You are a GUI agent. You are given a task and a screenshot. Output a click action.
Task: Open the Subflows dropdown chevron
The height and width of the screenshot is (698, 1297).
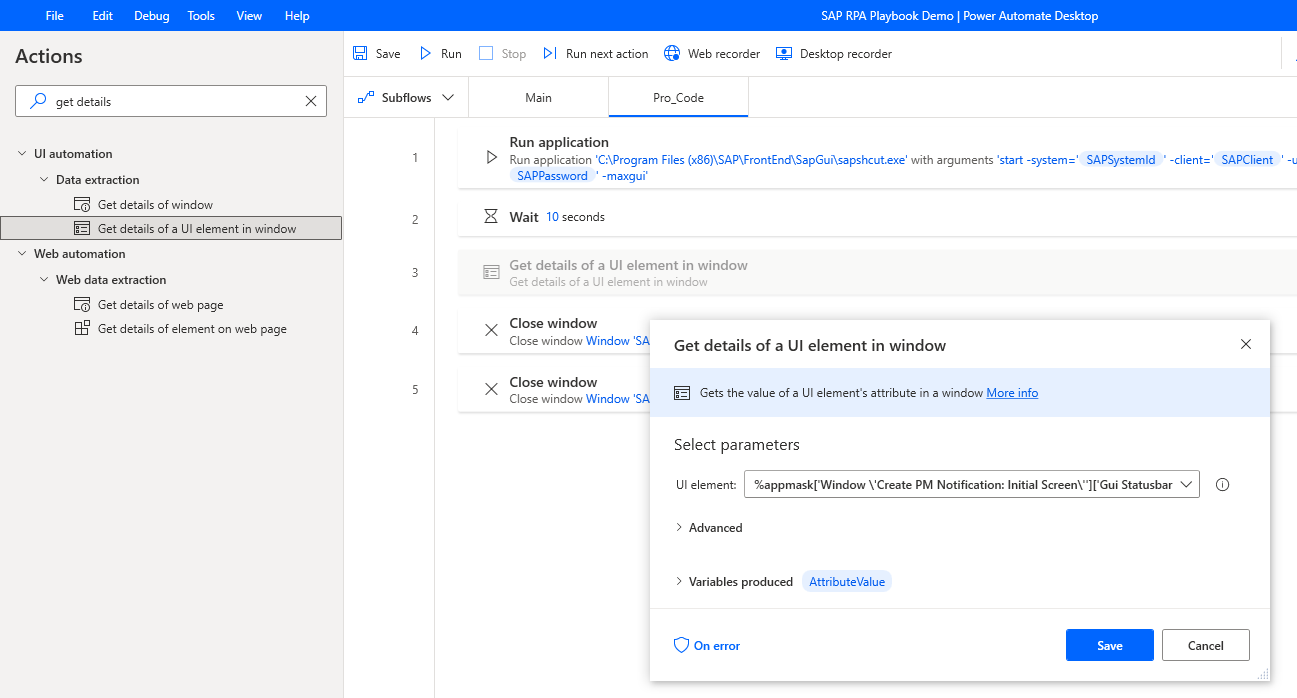click(x=448, y=97)
